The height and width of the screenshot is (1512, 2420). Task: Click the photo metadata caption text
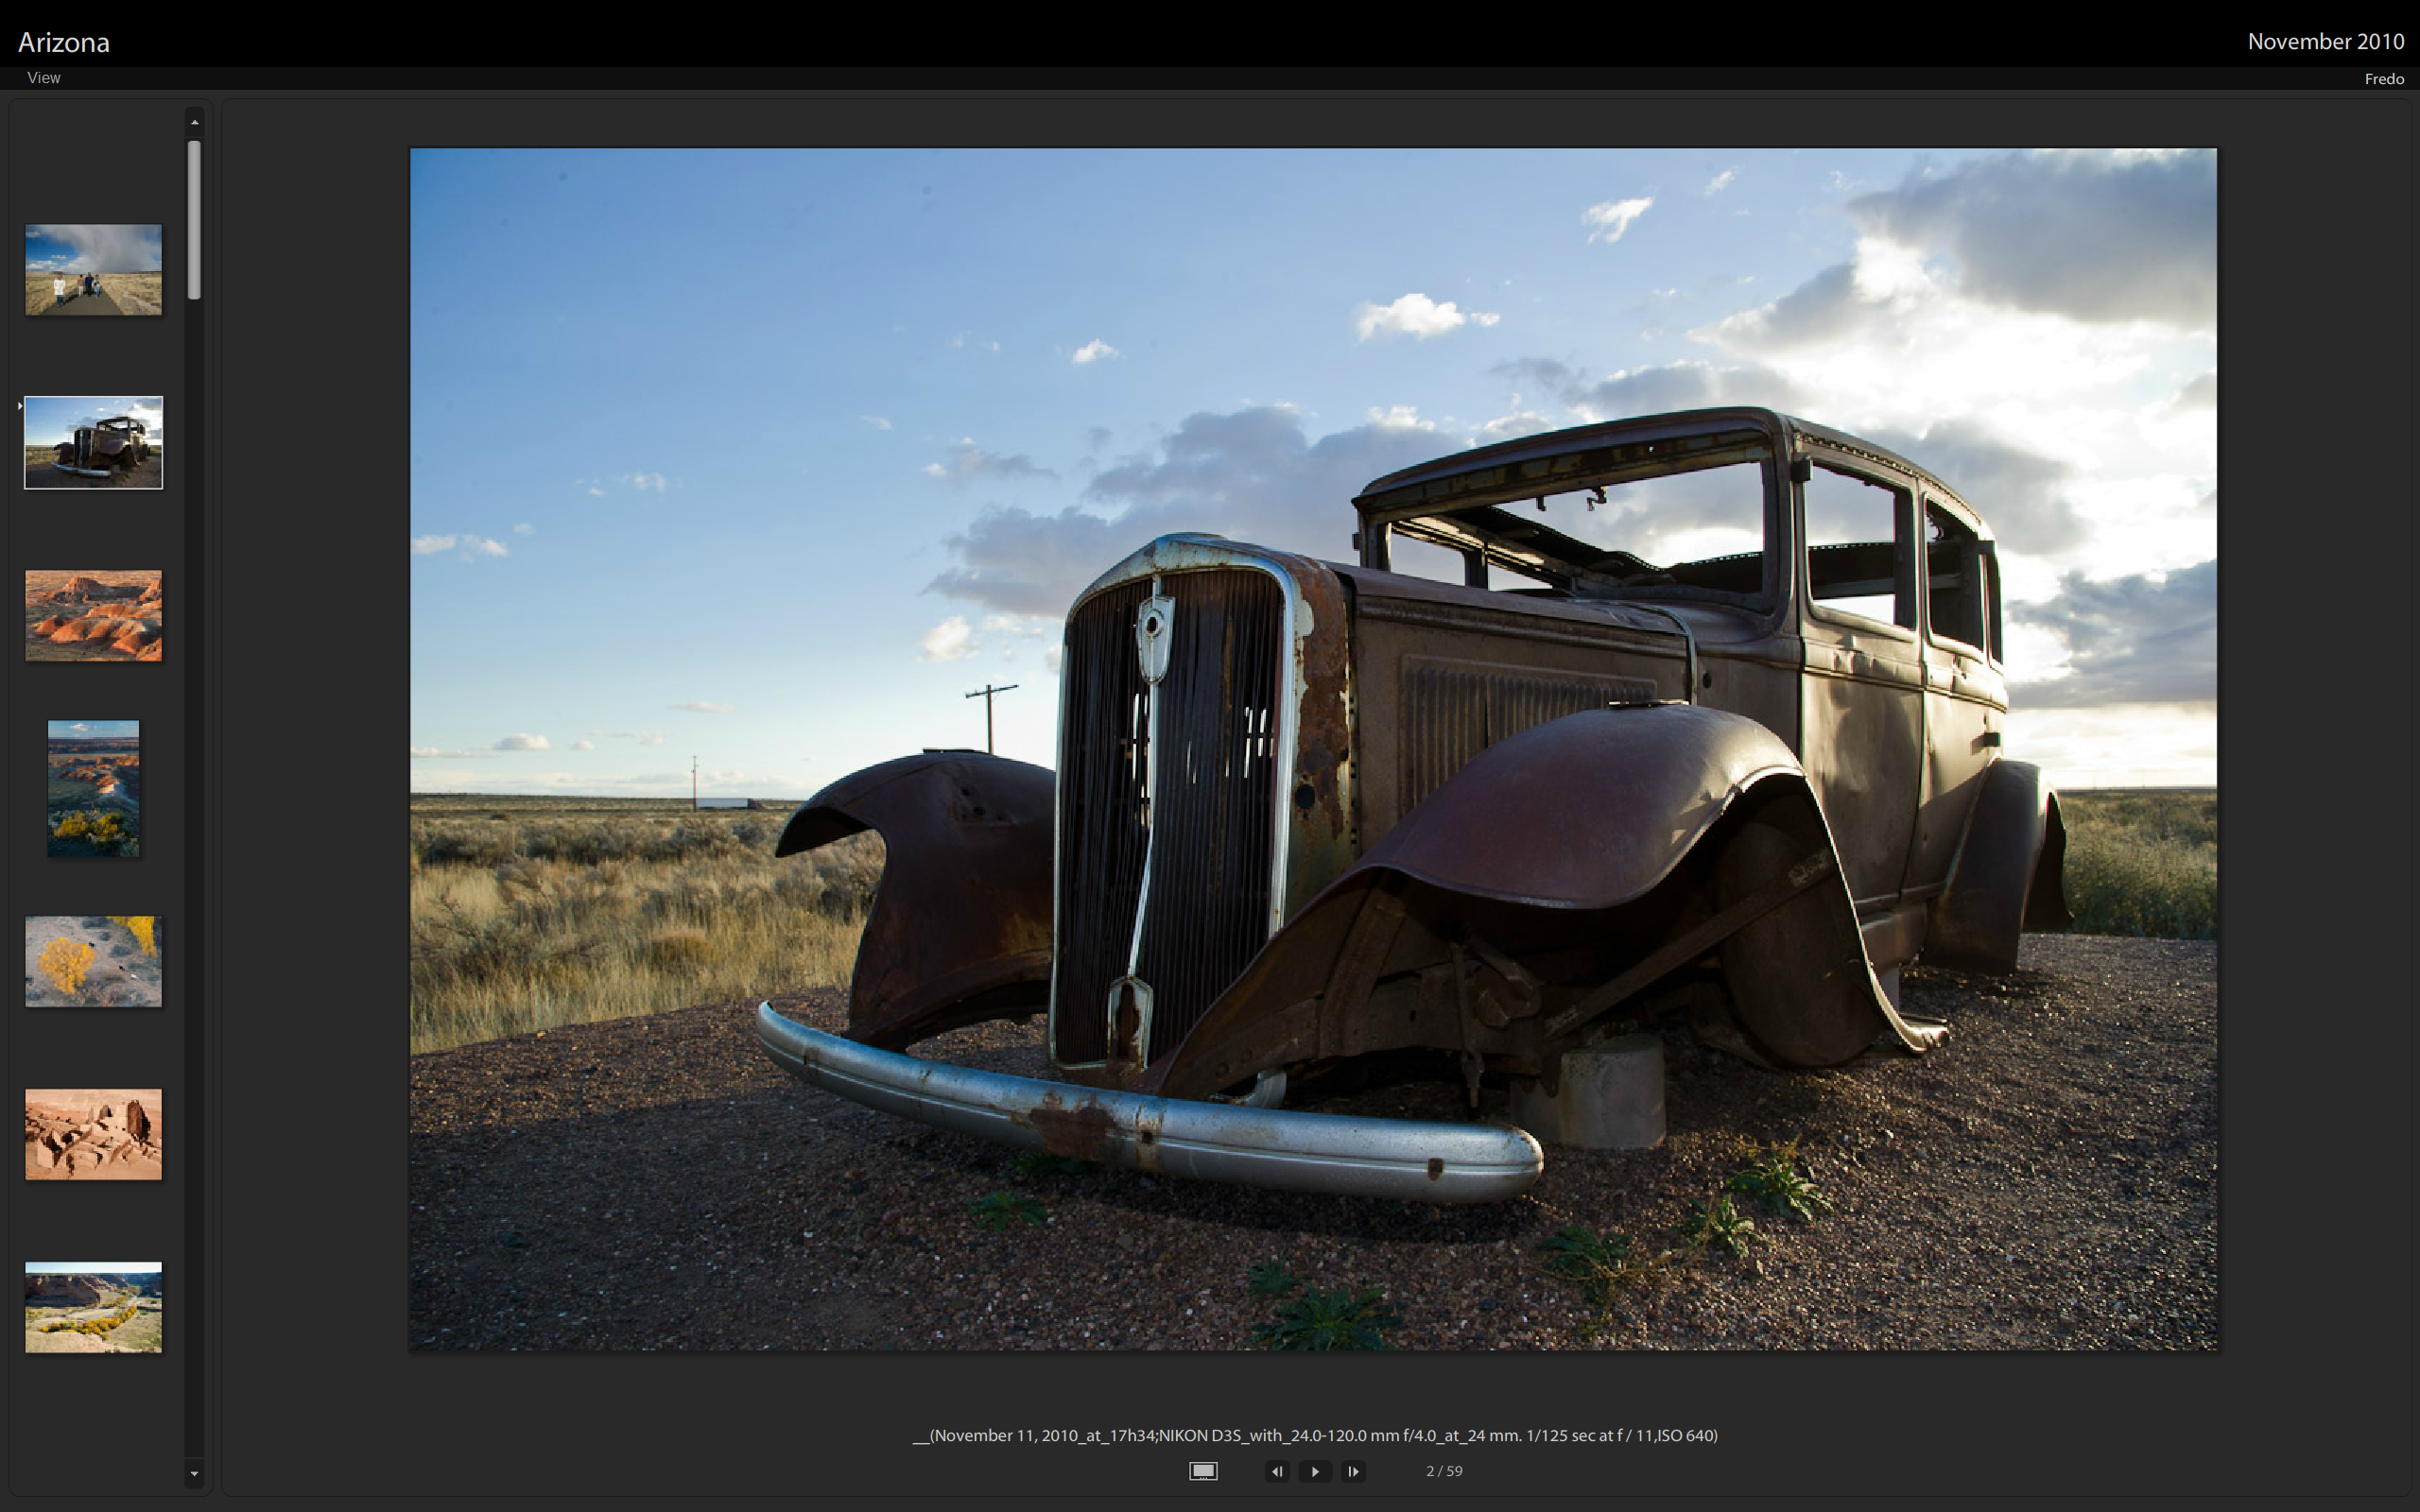tap(1315, 1435)
